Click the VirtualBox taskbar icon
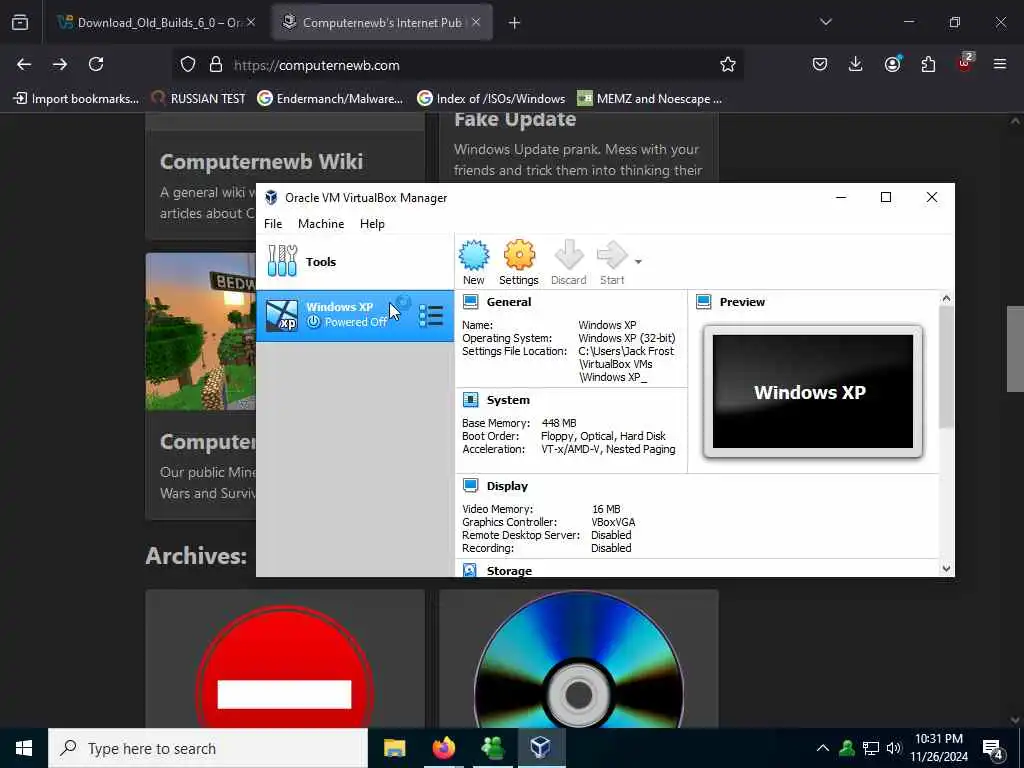Image resolution: width=1024 pixels, height=768 pixels. 541,748
